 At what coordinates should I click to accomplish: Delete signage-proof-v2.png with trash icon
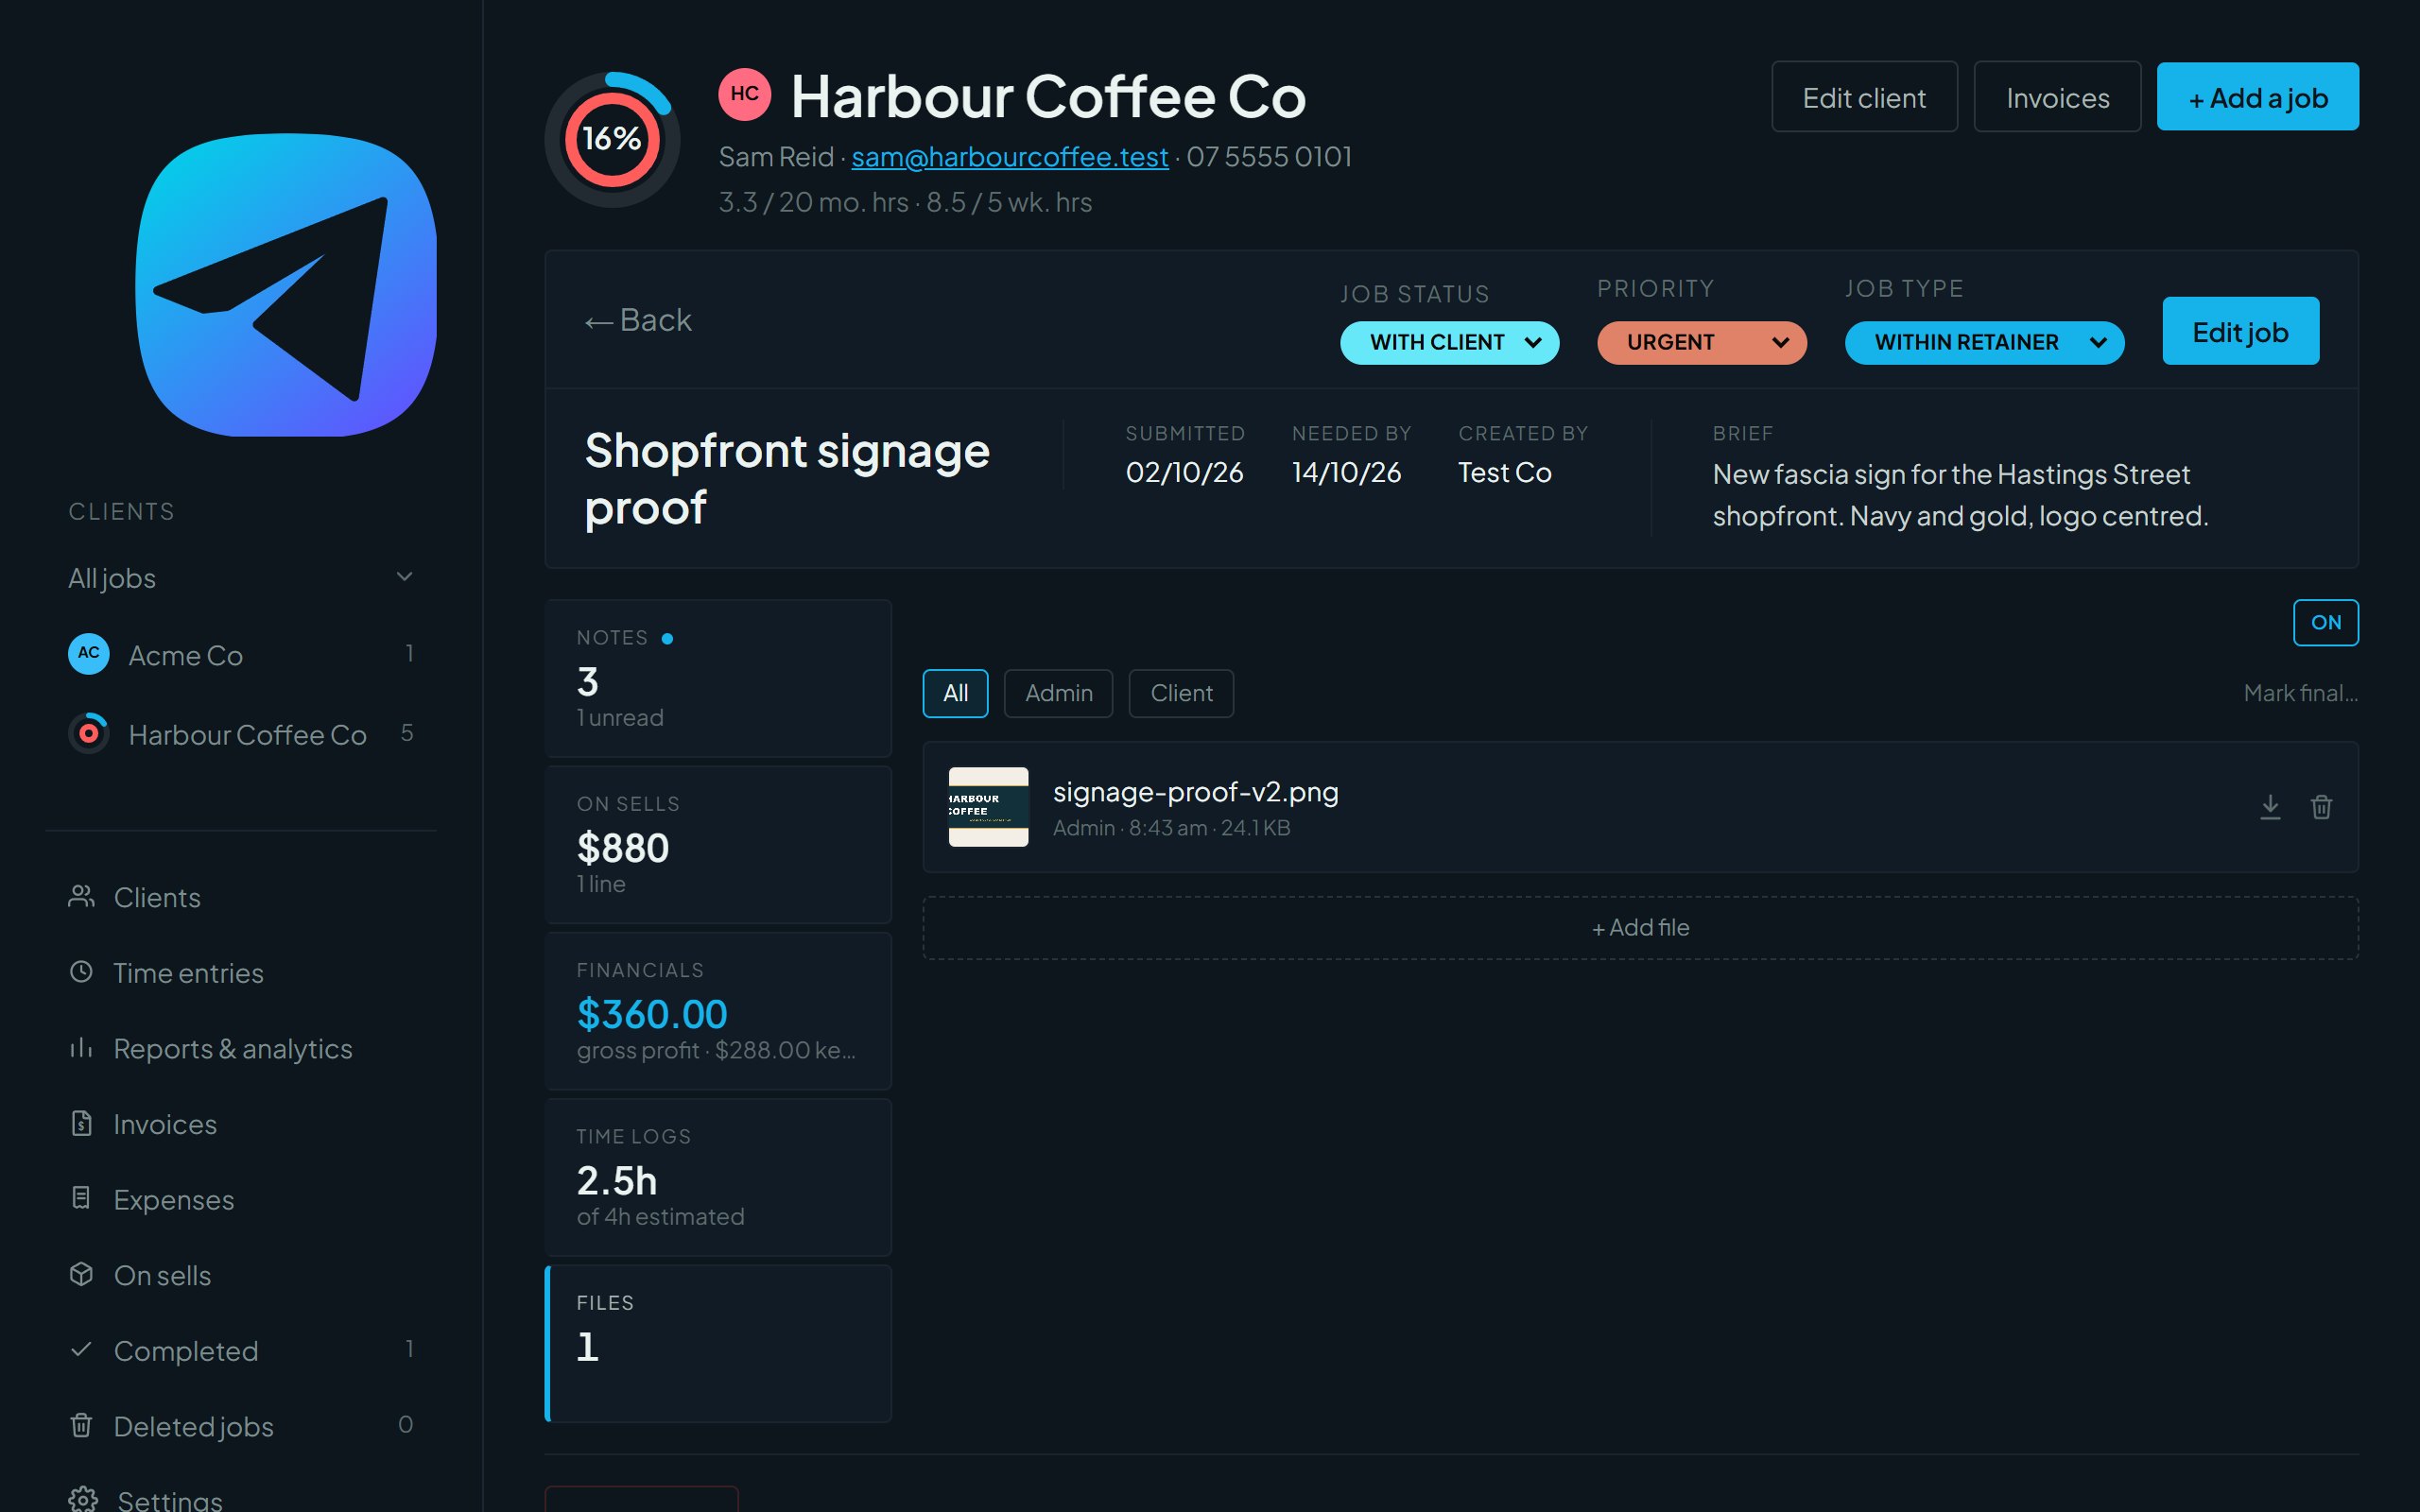(x=2321, y=807)
